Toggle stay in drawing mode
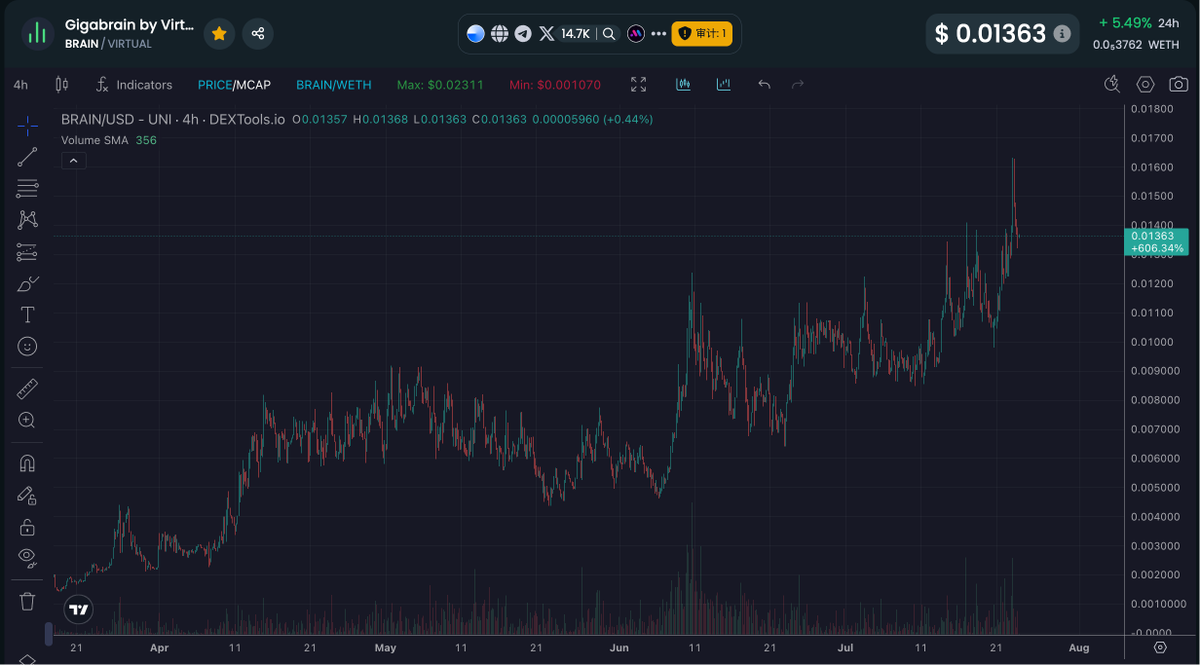The width and height of the screenshot is (1200, 665). 27,495
